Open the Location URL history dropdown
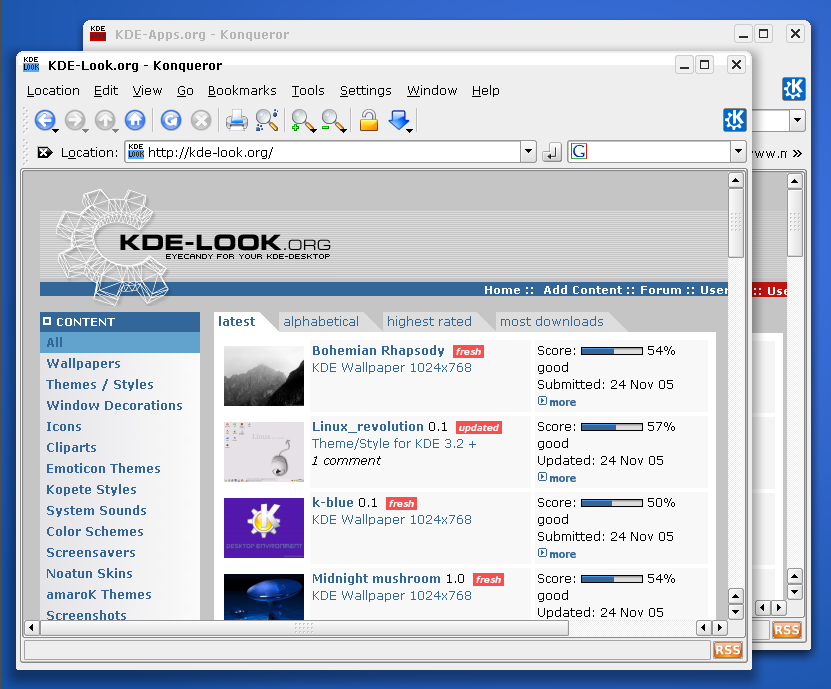The height and width of the screenshot is (689, 831). (528, 152)
